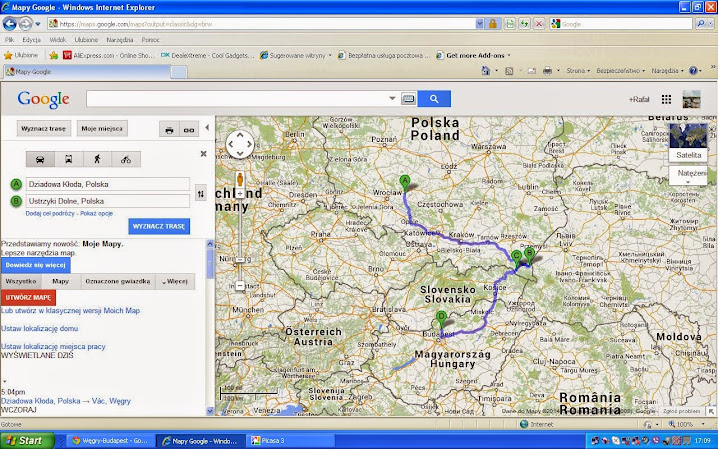Open the Widok menu
Screen dimensions: 718x449
click(x=58, y=40)
